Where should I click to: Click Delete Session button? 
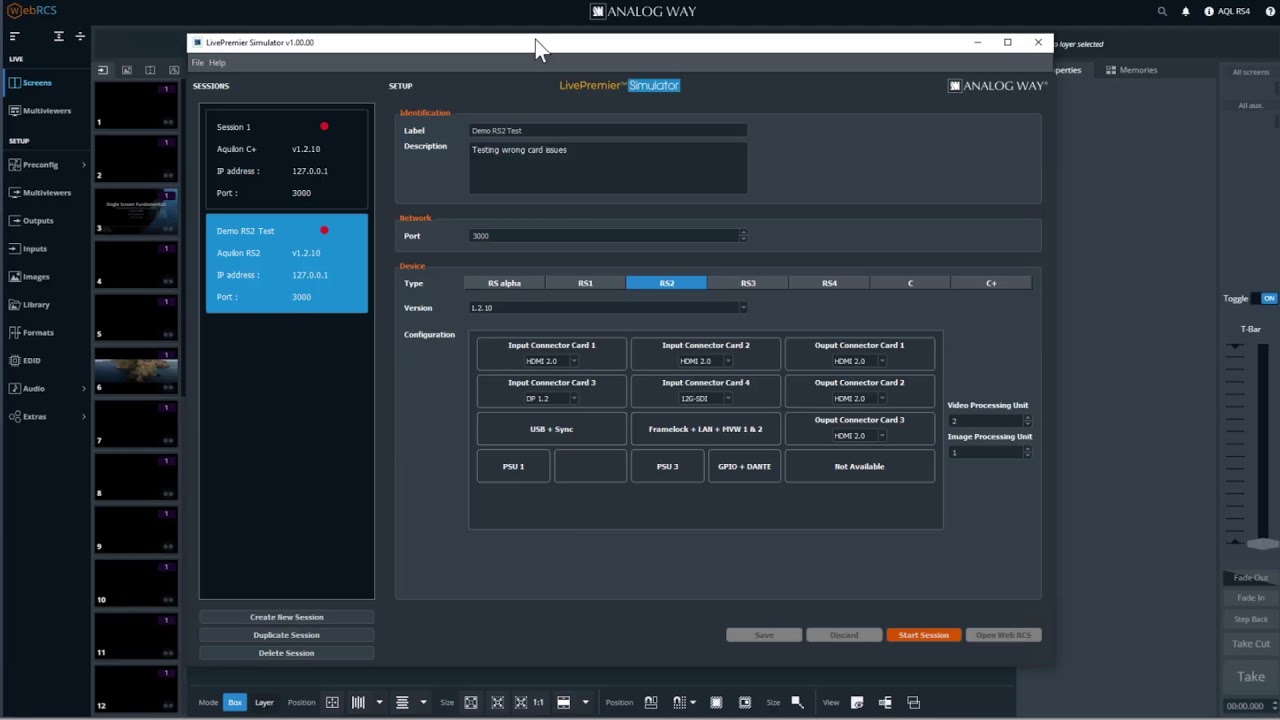coord(287,653)
